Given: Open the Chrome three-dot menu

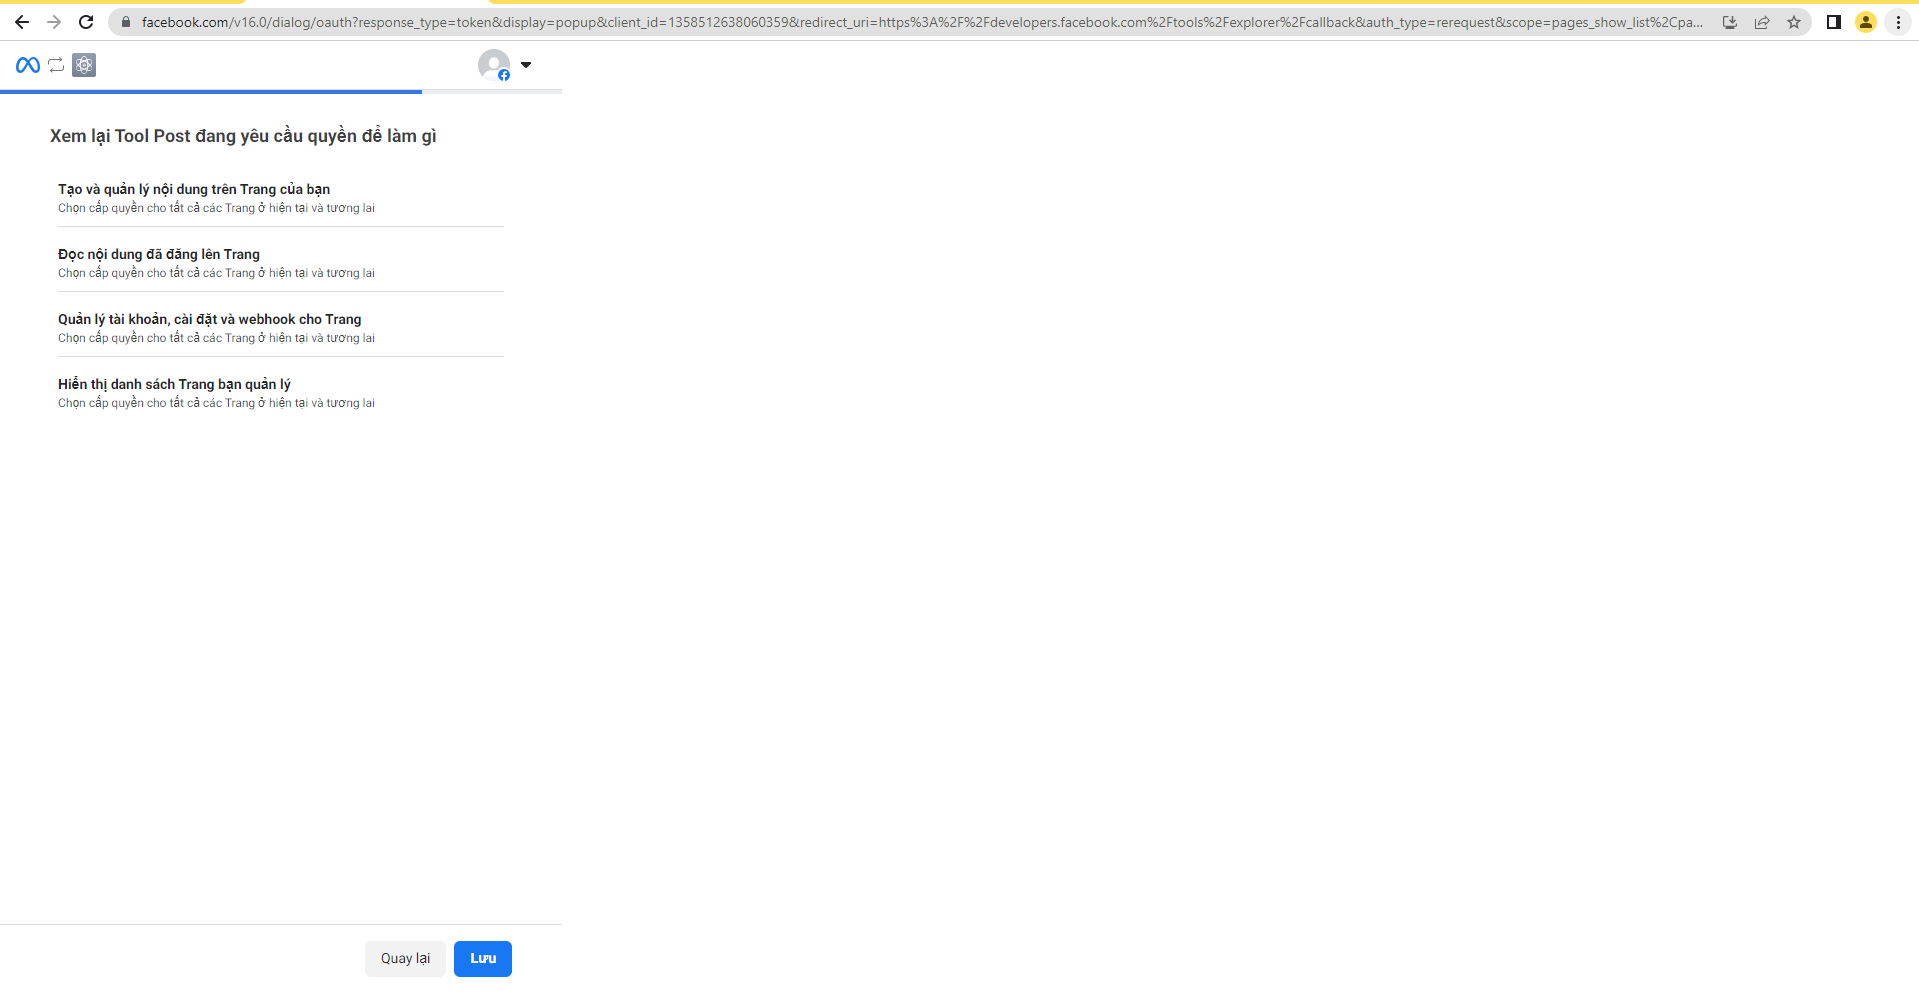Looking at the screenshot, I should click(1898, 22).
